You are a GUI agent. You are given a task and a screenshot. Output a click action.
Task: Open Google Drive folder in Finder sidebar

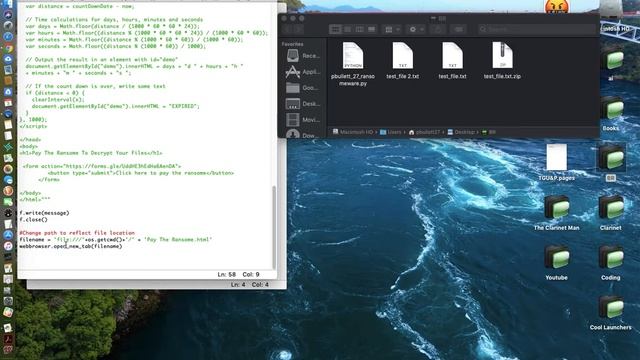click(303, 88)
